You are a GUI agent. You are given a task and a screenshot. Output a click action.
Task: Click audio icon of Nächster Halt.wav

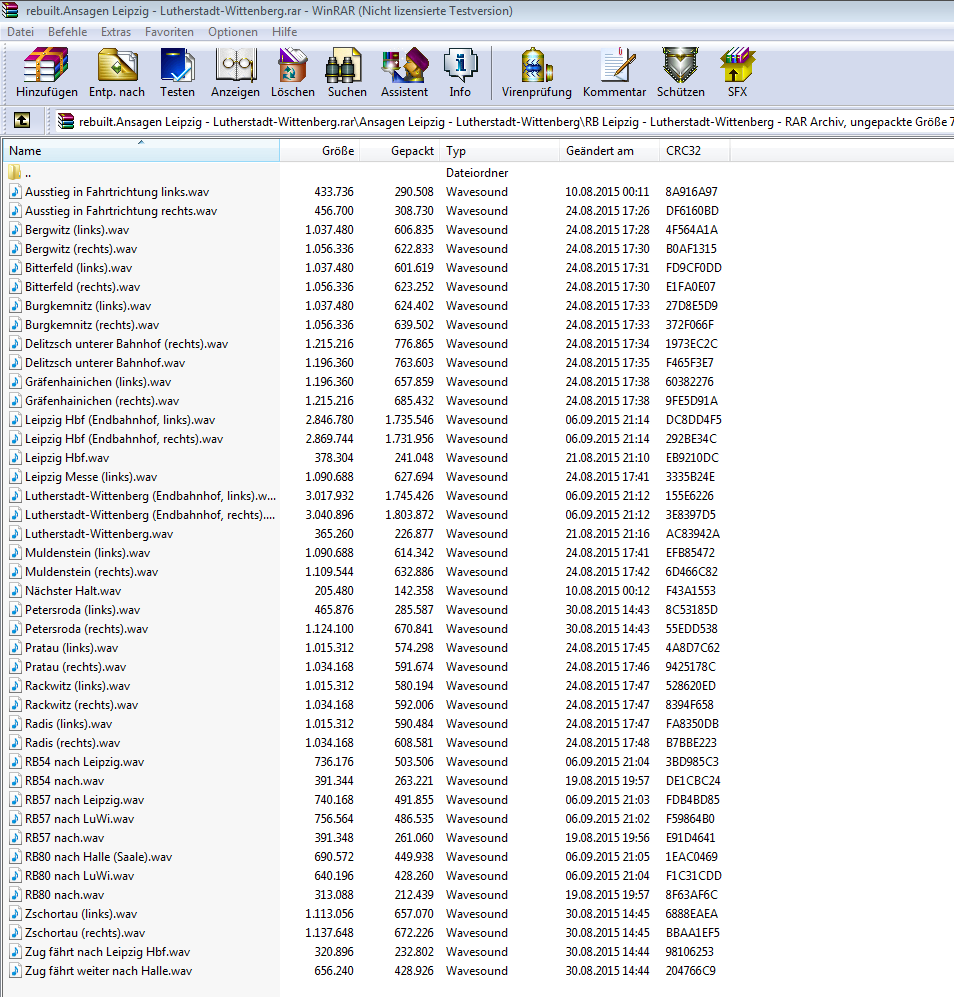[x=15, y=590]
